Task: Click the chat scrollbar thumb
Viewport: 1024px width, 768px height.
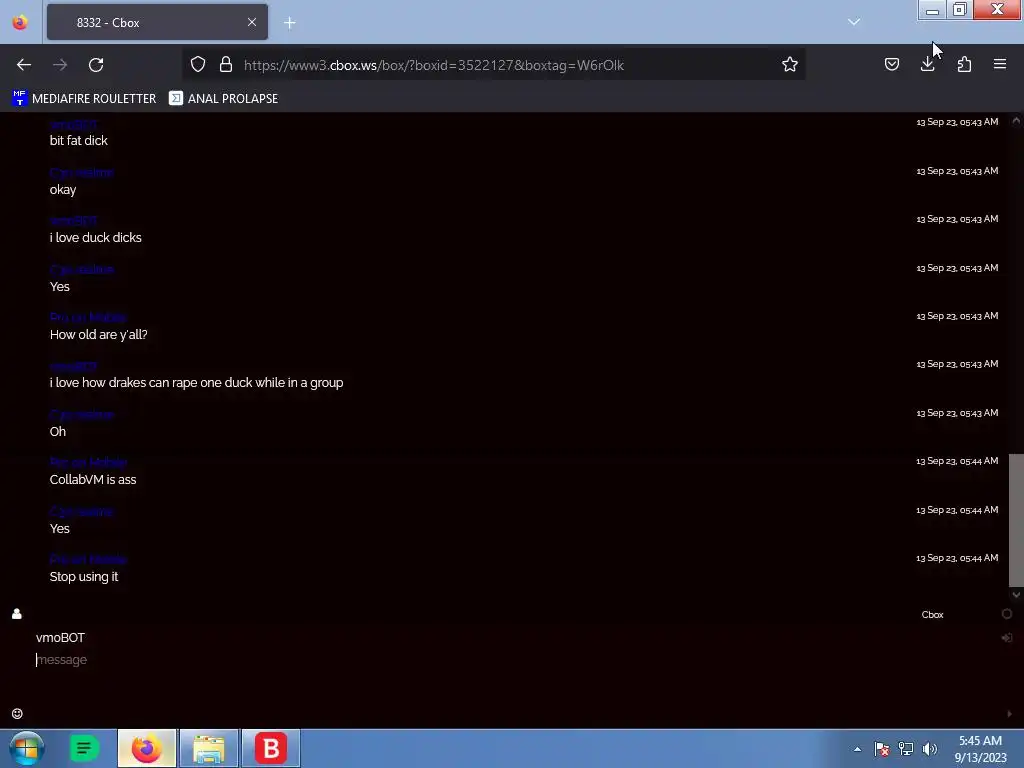Action: click(x=1016, y=520)
